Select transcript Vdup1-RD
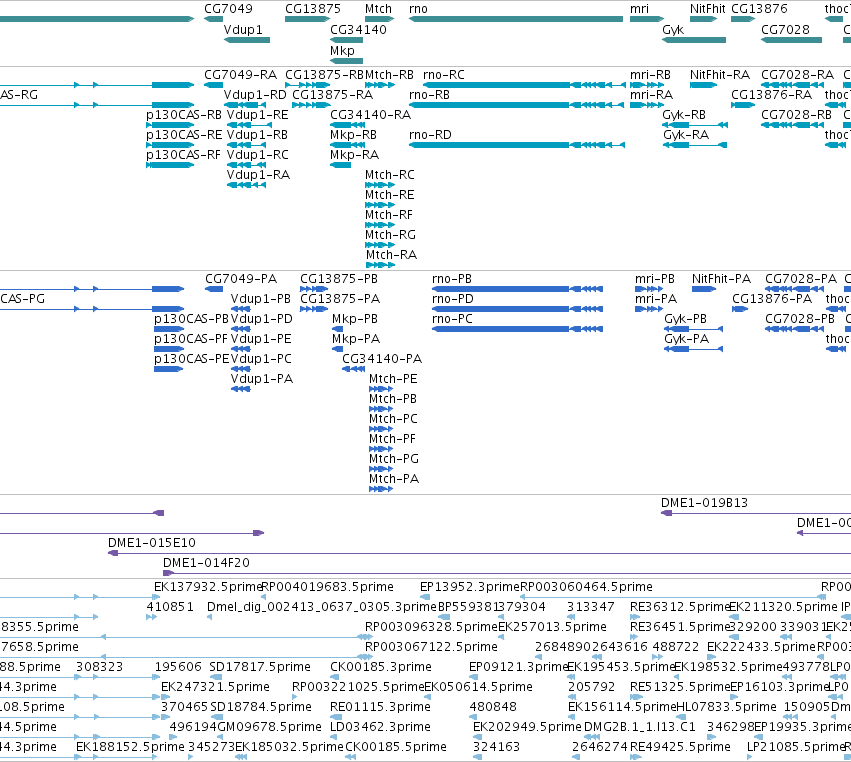 point(255,94)
